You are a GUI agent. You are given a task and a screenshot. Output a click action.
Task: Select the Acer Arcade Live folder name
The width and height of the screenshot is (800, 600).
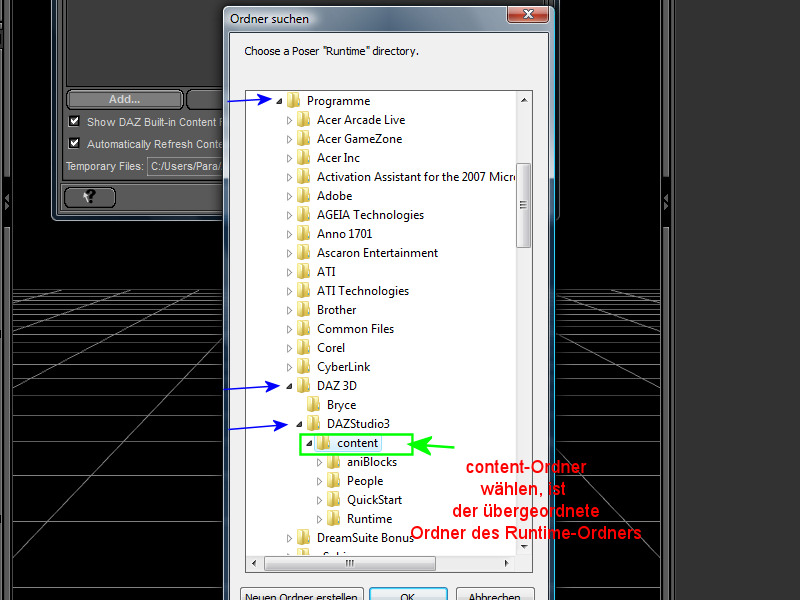(361, 120)
